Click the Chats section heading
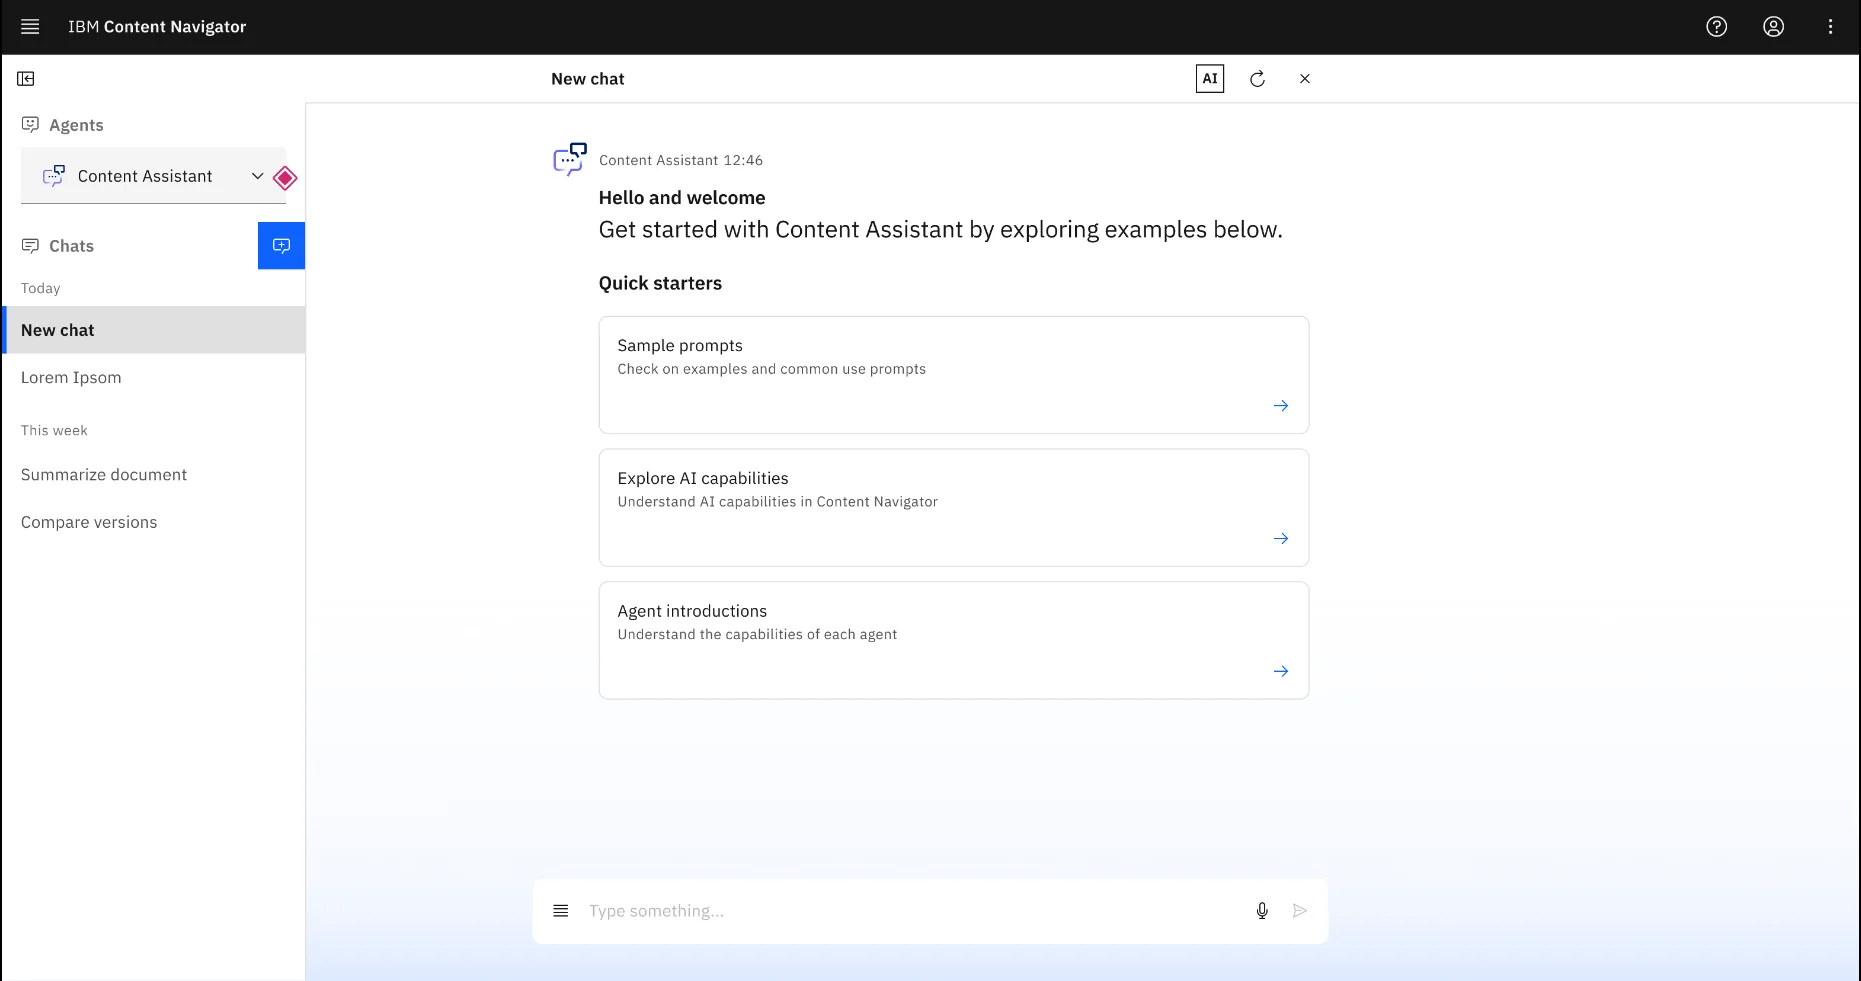Viewport: 1861px width, 981px height. click(x=71, y=246)
